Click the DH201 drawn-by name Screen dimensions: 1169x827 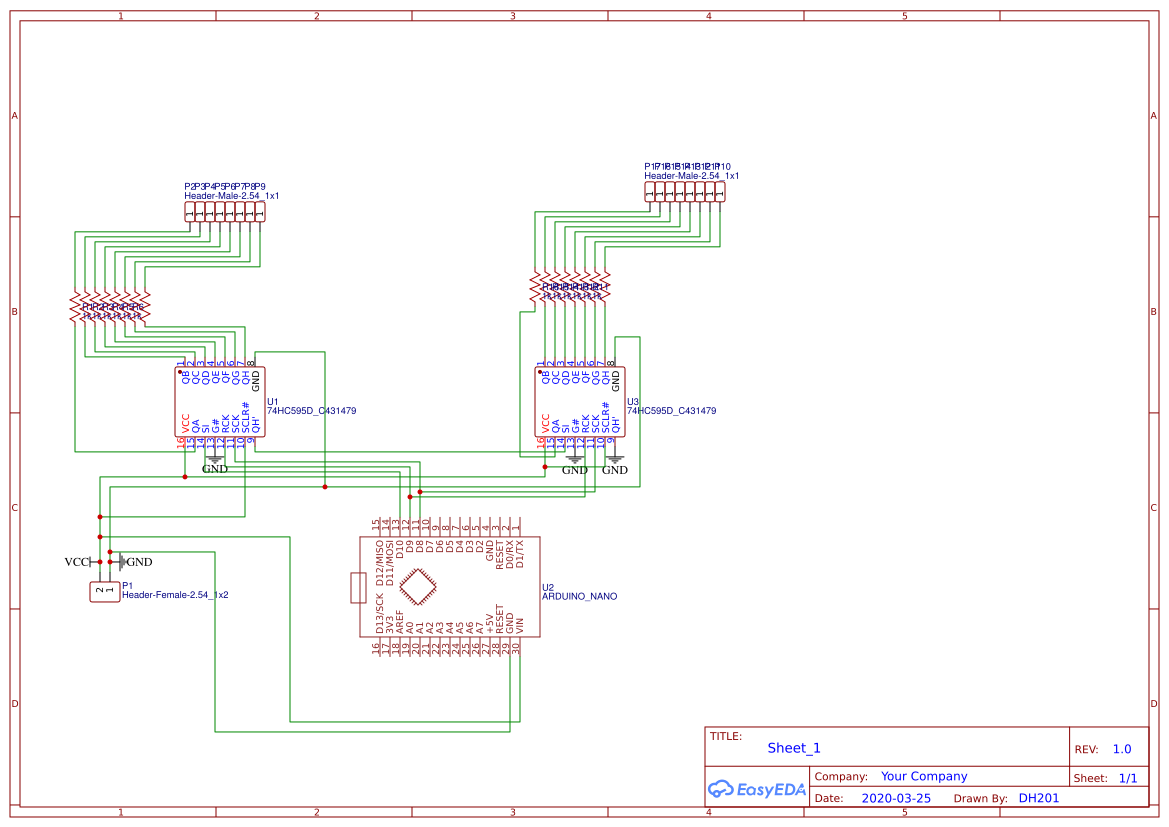coord(1041,797)
